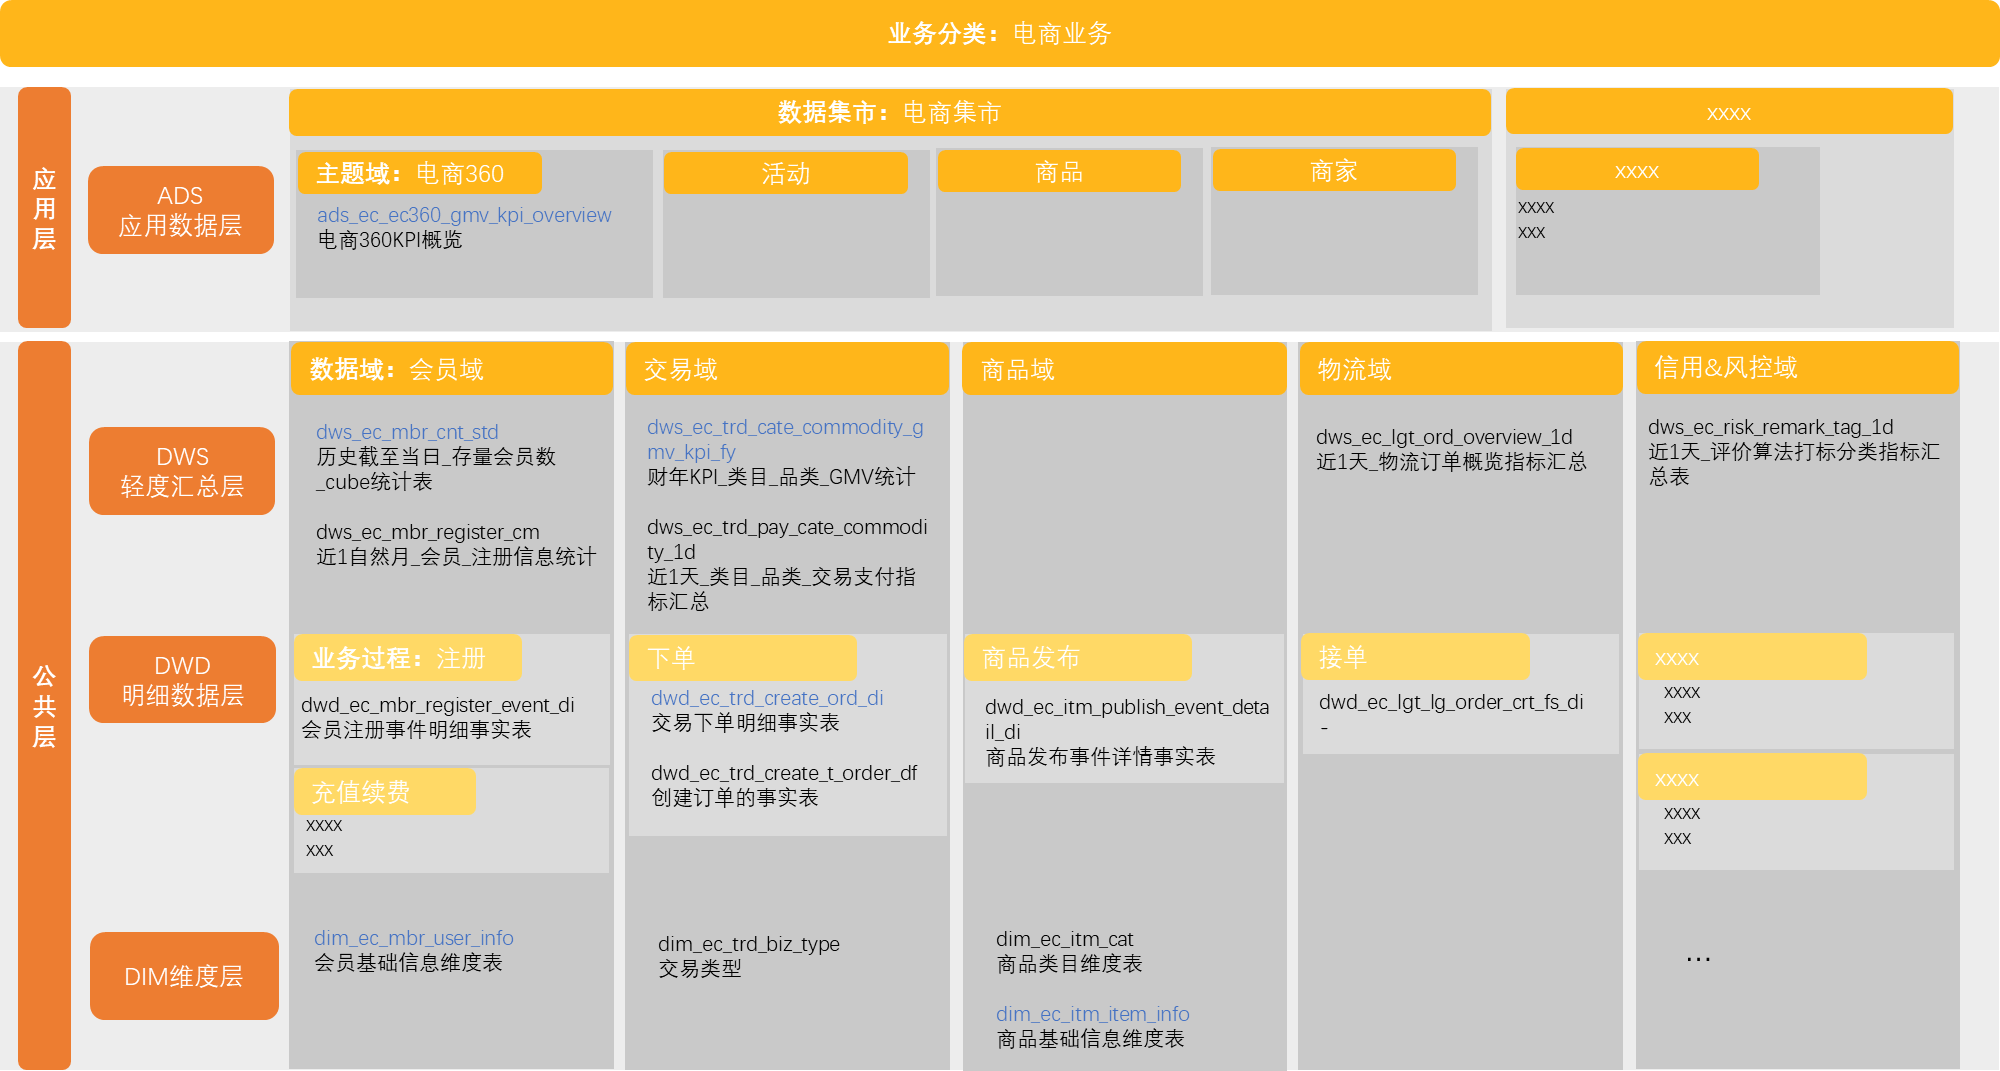Select the 充值续费 process label
This screenshot has width=2000, height=1071.
coord(385,792)
